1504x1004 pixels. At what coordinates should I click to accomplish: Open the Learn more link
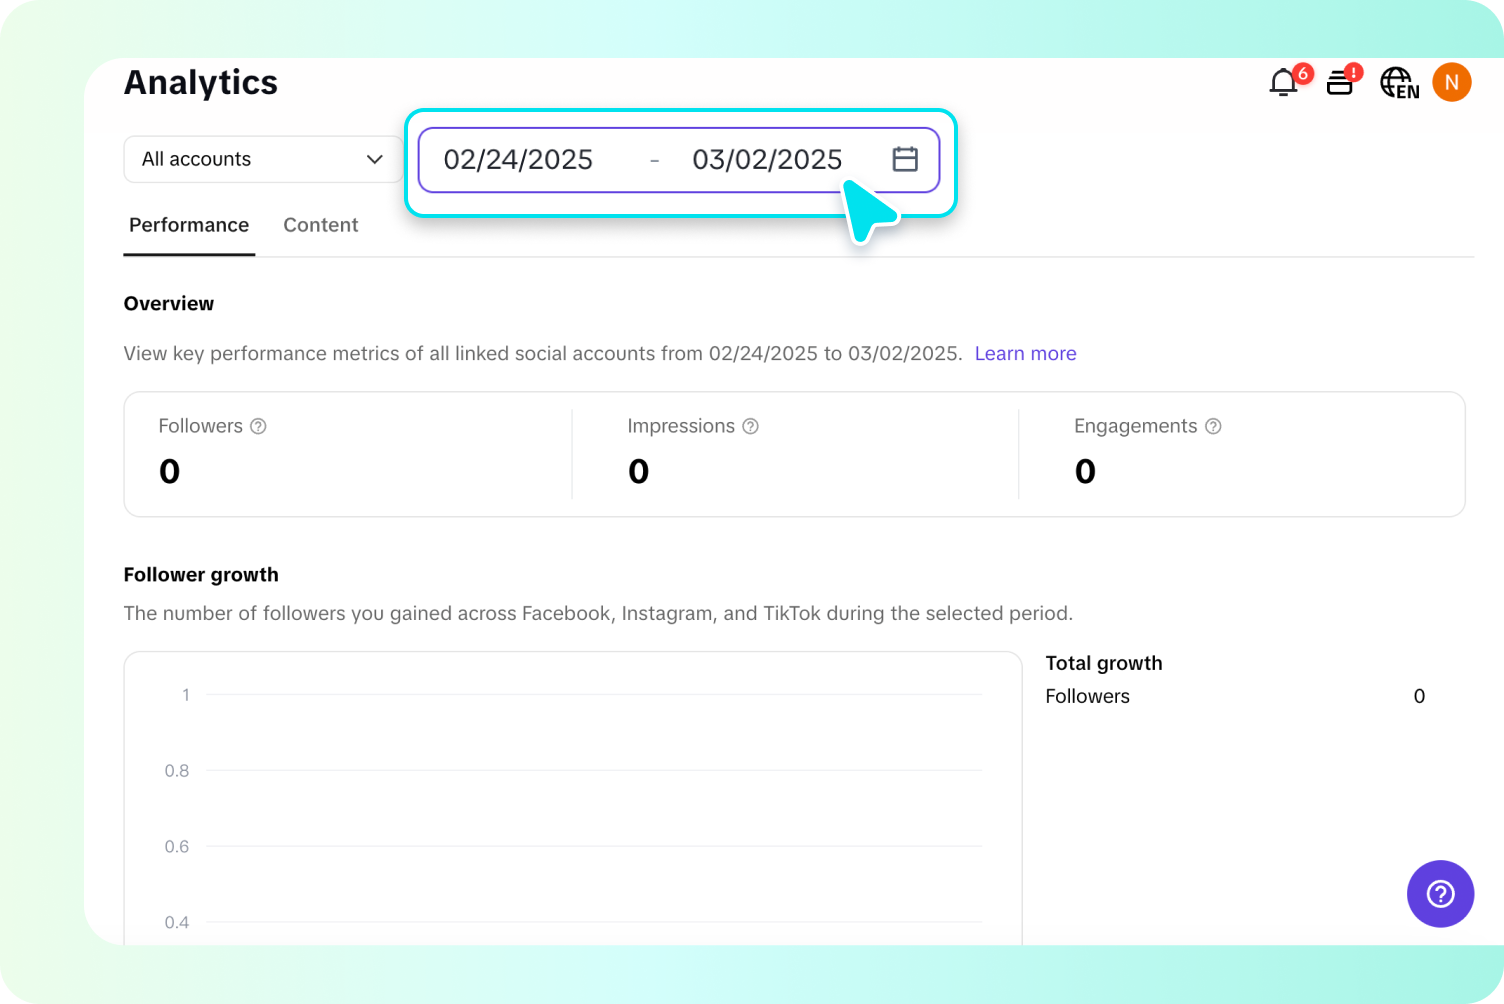(1025, 353)
